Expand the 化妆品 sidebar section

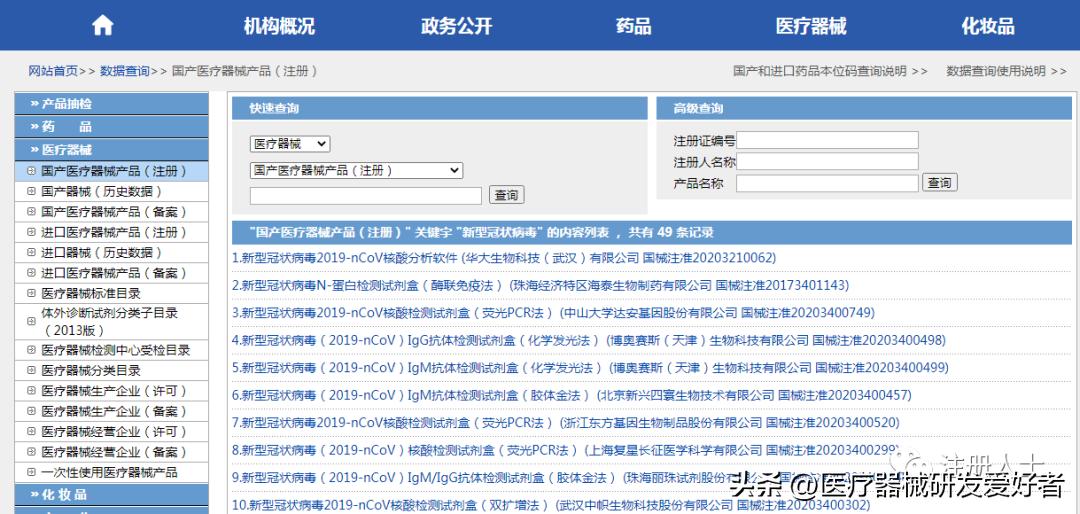pos(112,495)
